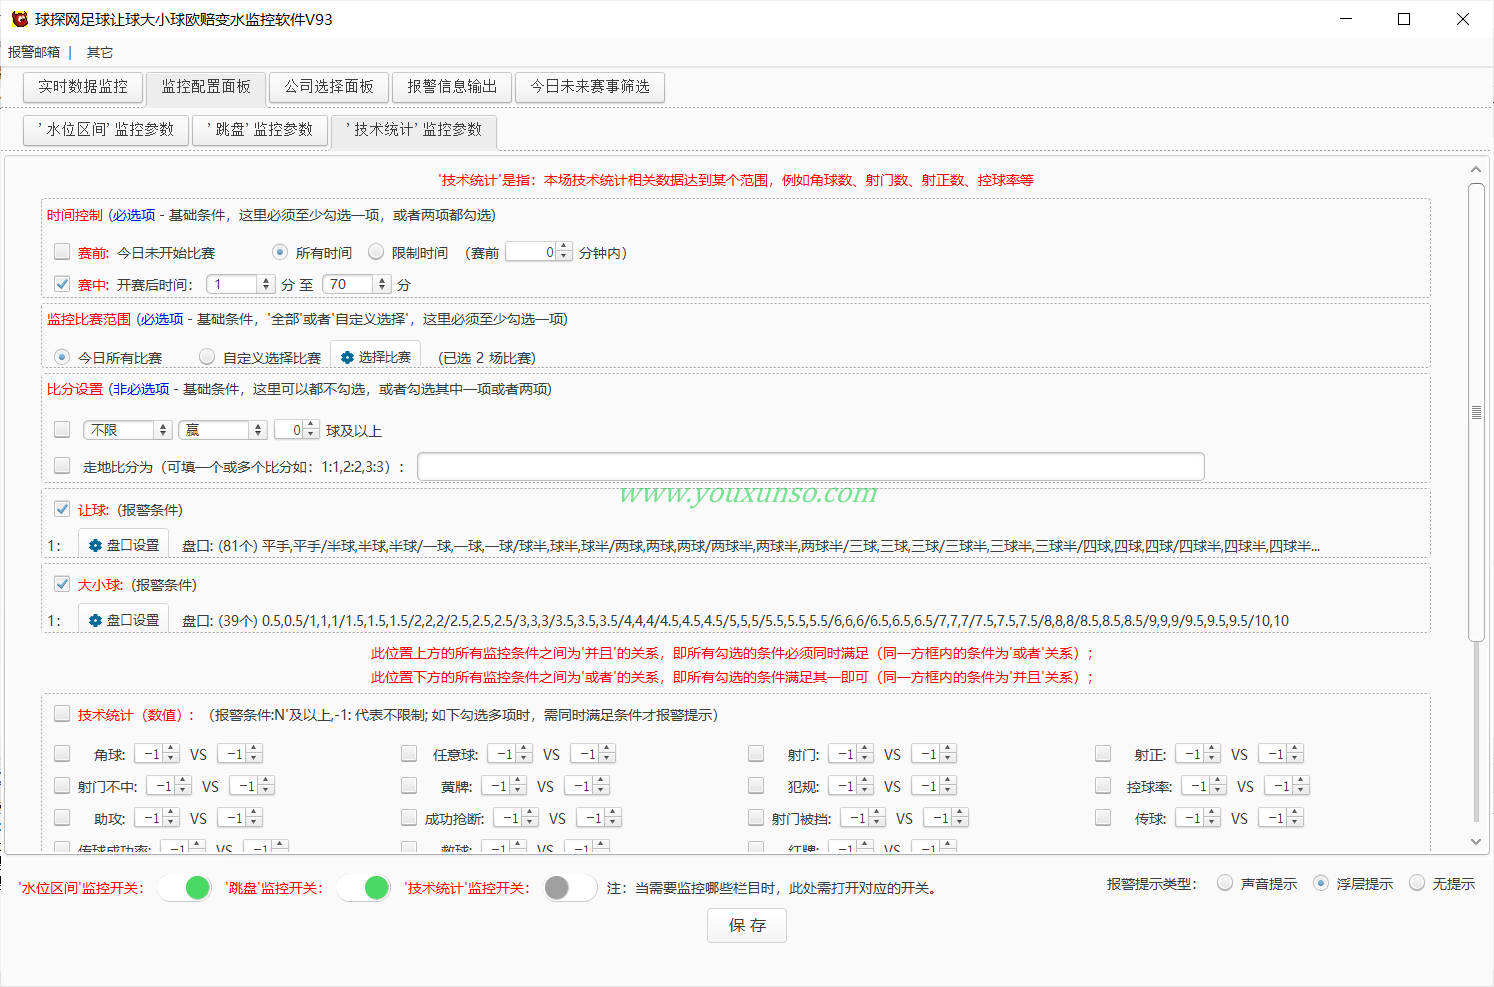The width and height of the screenshot is (1494, 987).
Task: Click the 走地比分 text input field
Action: [811, 466]
